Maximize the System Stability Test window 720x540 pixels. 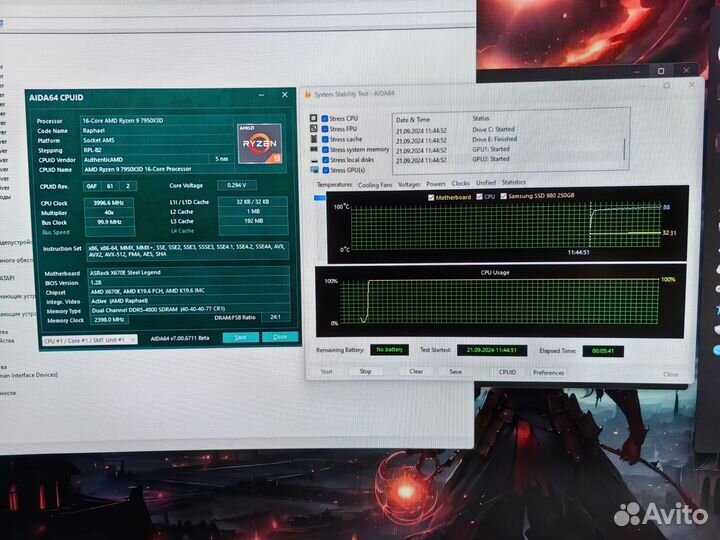666,85
